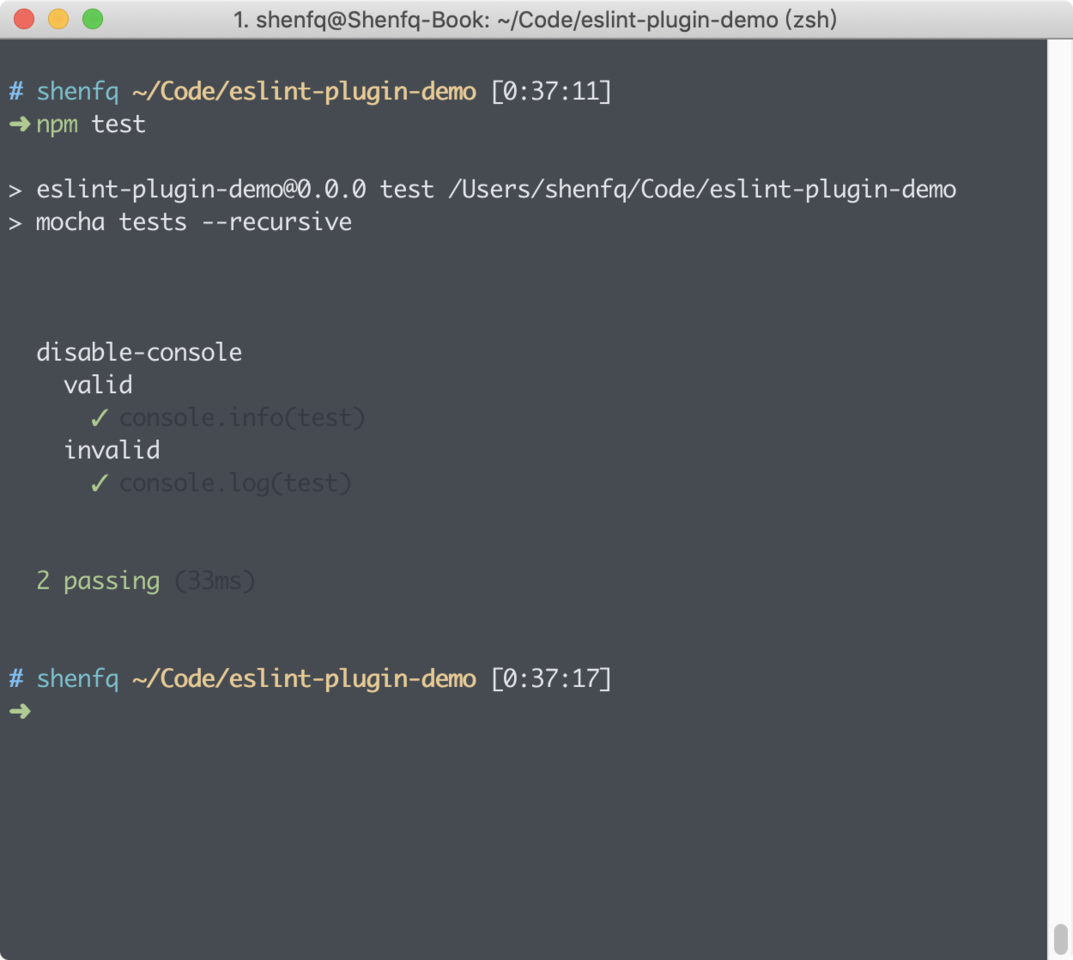The height and width of the screenshot is (960, 1073).
Task: Click the green zoom window button
Action: 92,19
